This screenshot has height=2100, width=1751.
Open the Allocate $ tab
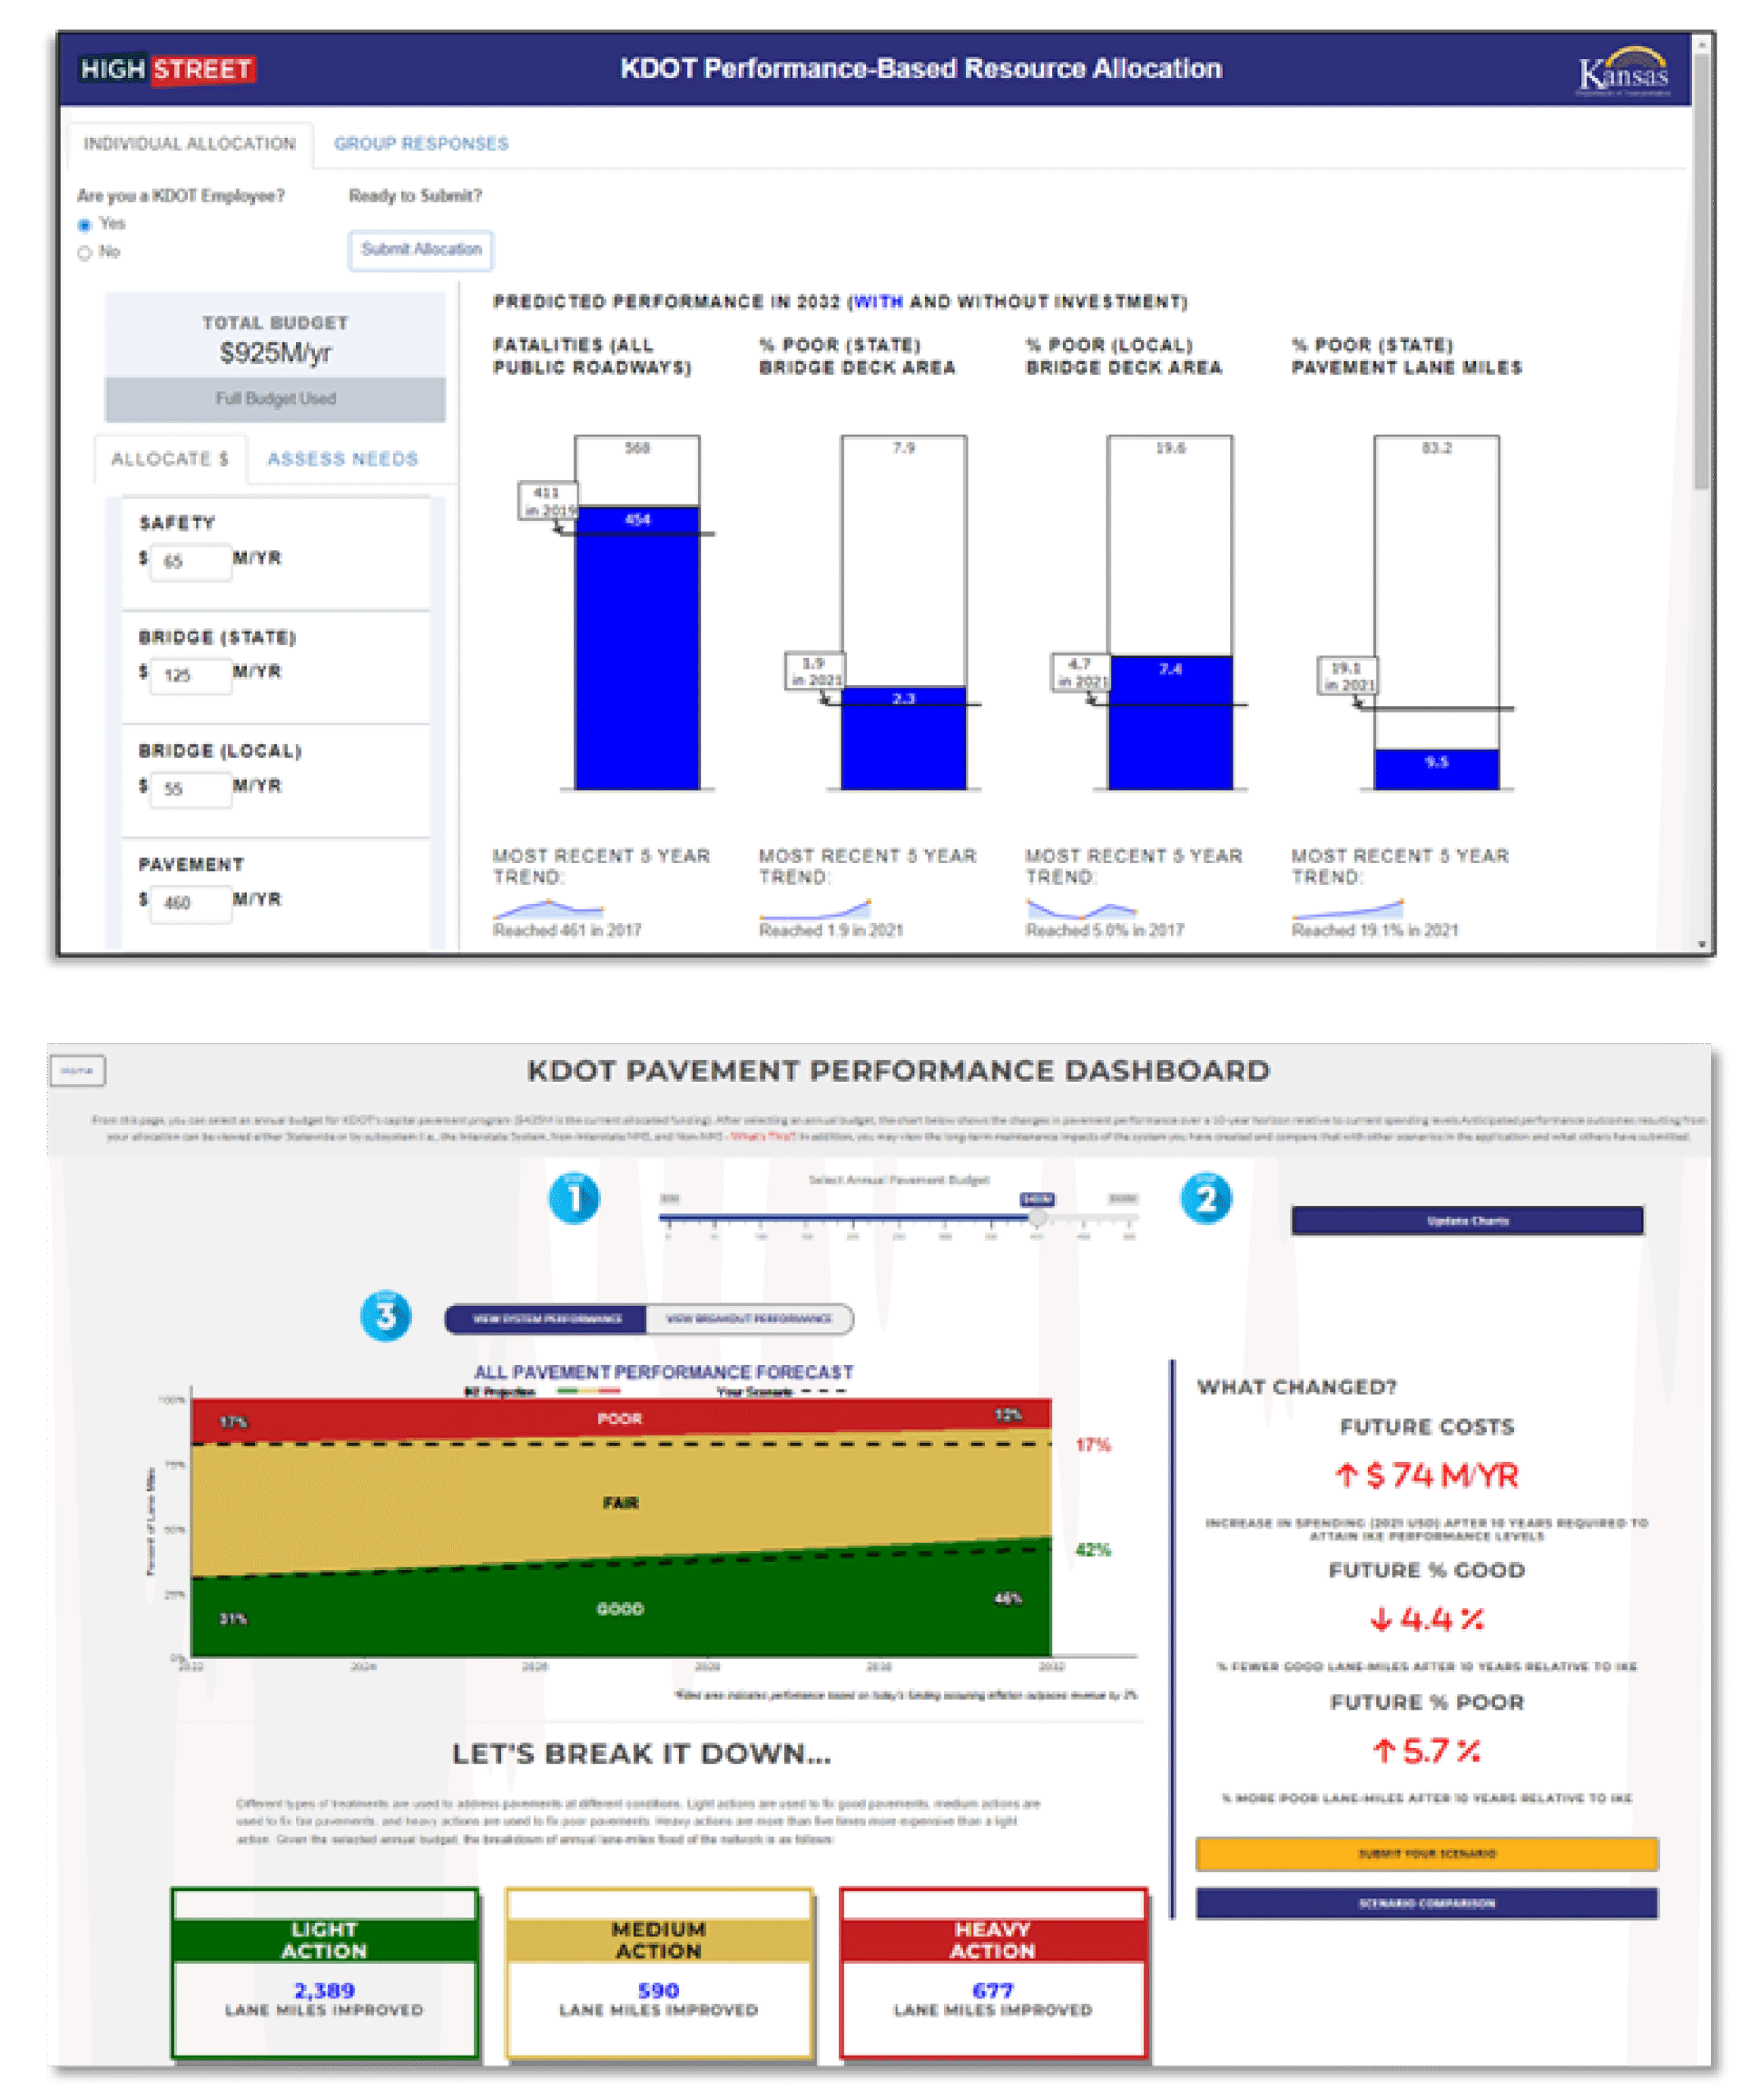pos(170,459)
